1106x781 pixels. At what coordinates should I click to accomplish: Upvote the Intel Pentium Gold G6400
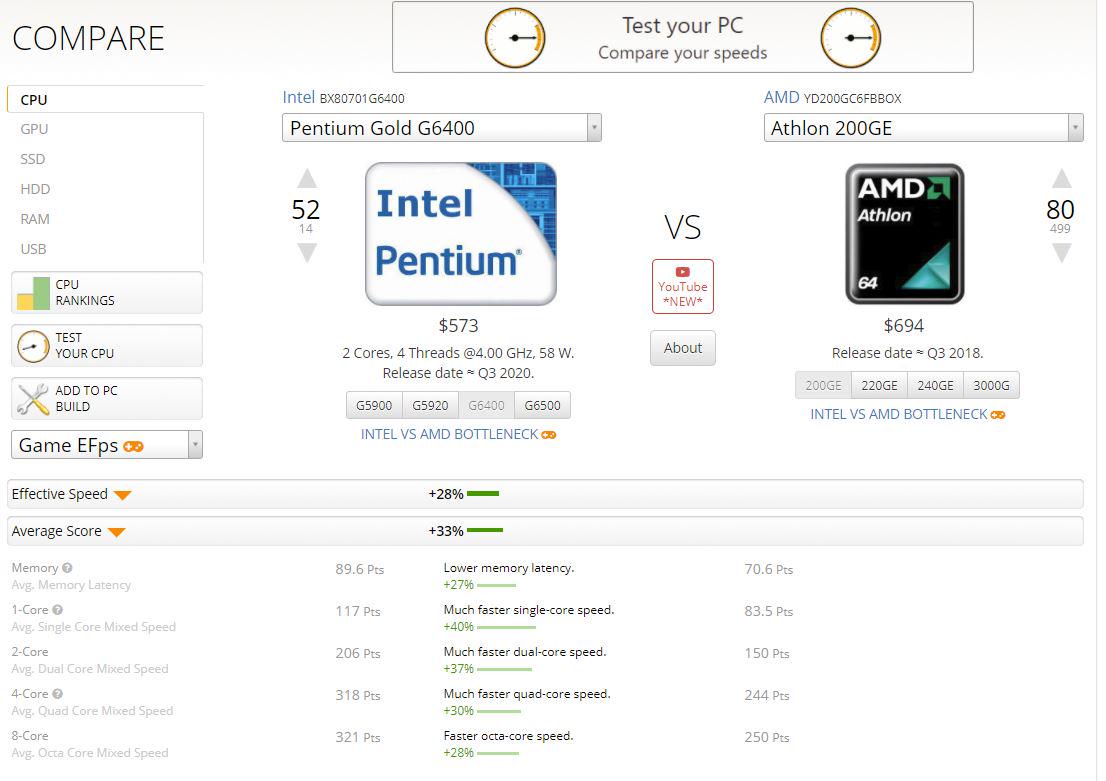coord(307,180)
